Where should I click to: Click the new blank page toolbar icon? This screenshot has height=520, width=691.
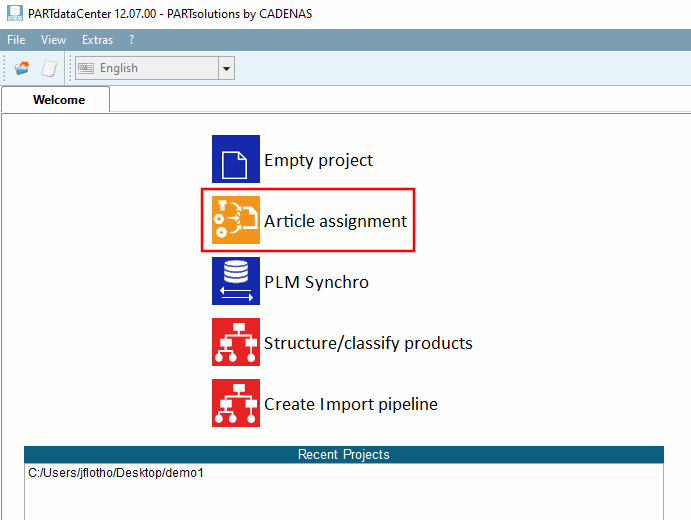49,68
